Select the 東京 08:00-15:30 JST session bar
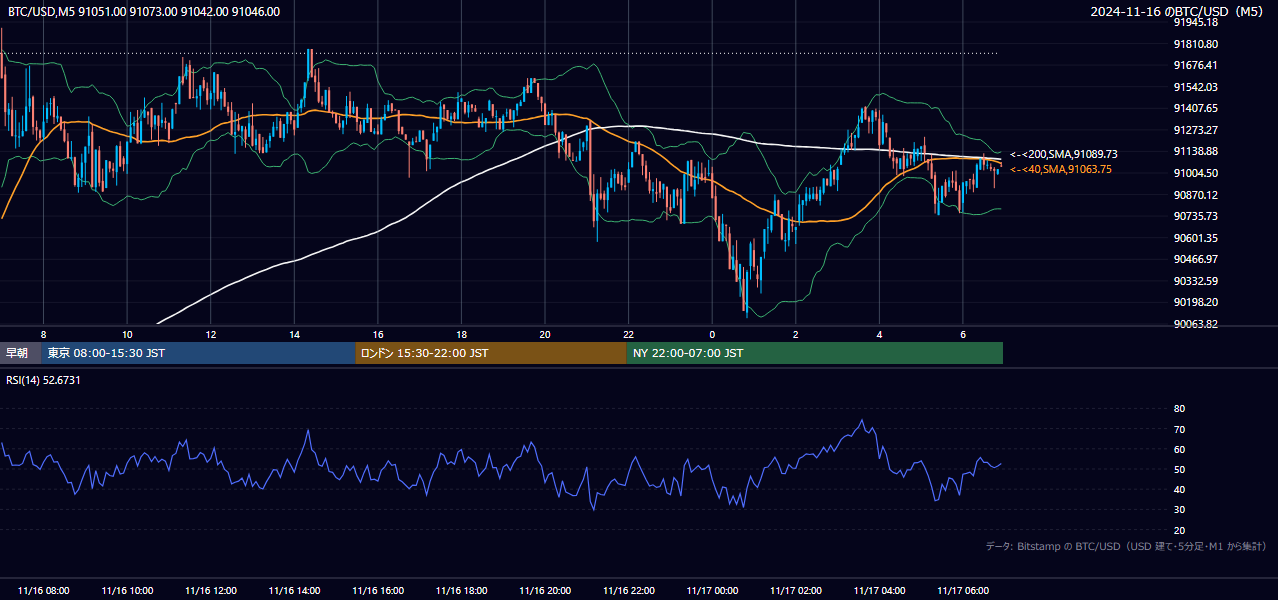 [x=199, y=353]
